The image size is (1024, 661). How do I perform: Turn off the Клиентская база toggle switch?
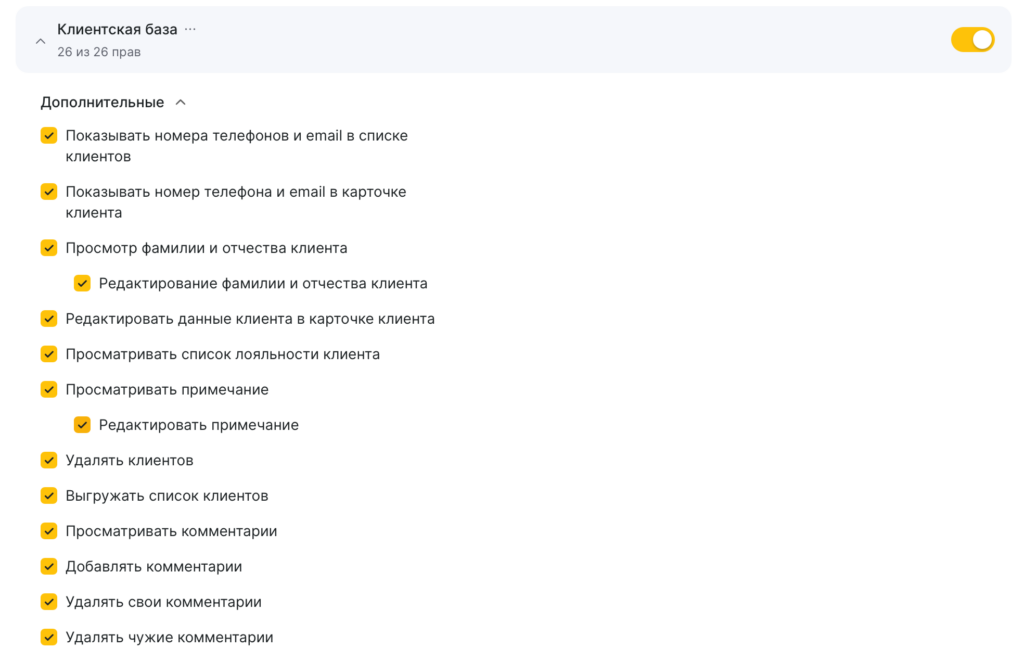(972, 40)
